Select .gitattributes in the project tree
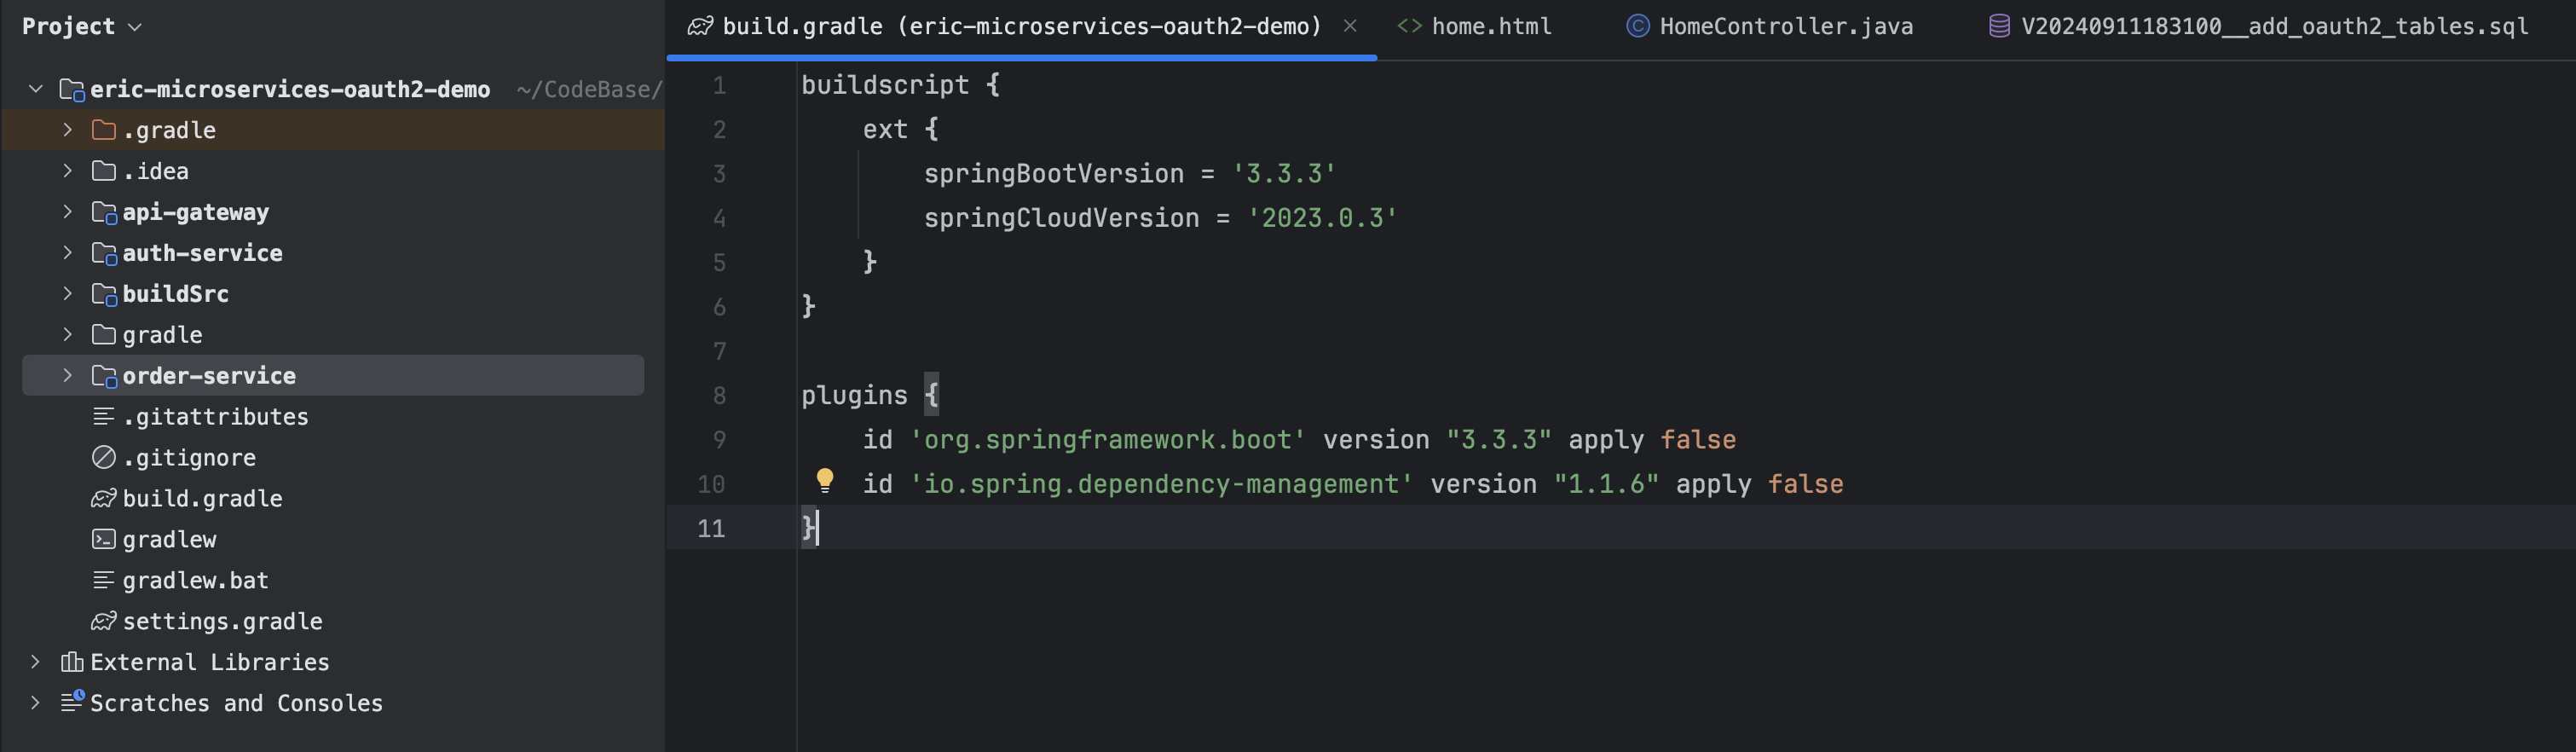This screenshot has width=2576, height=752. coord(215,416)
